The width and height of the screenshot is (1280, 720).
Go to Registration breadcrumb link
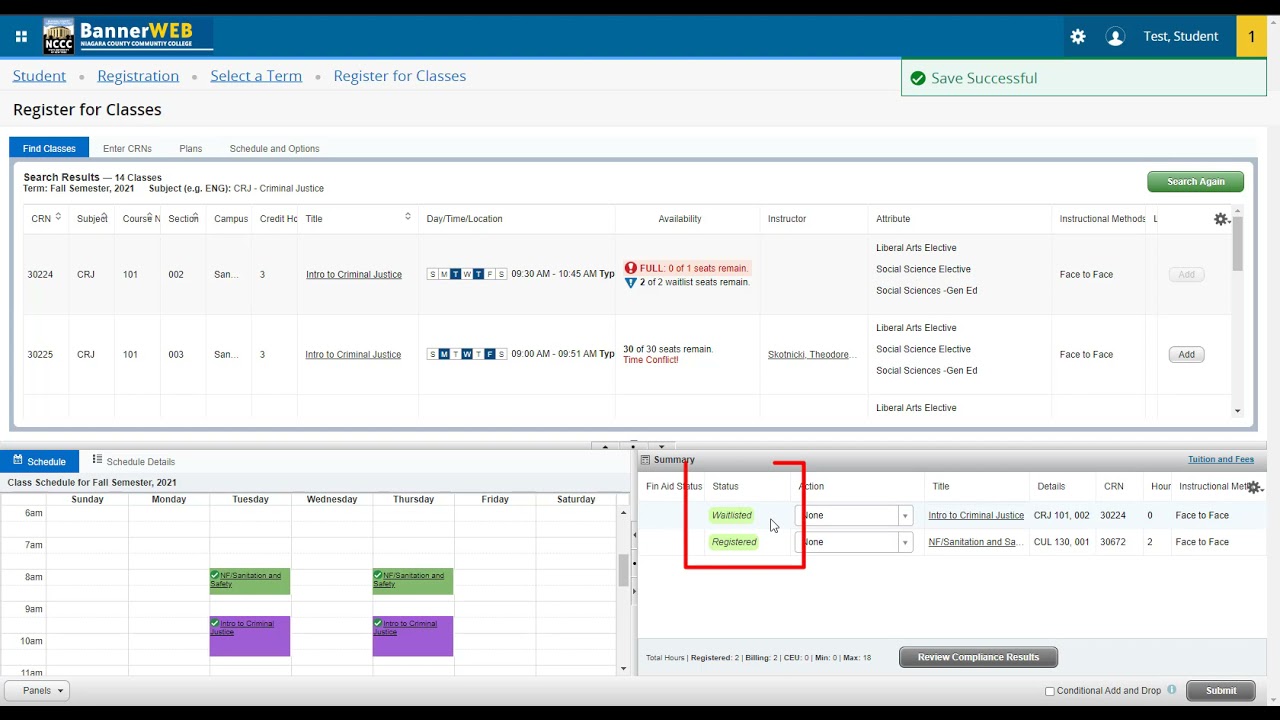[x=138, y=76]
